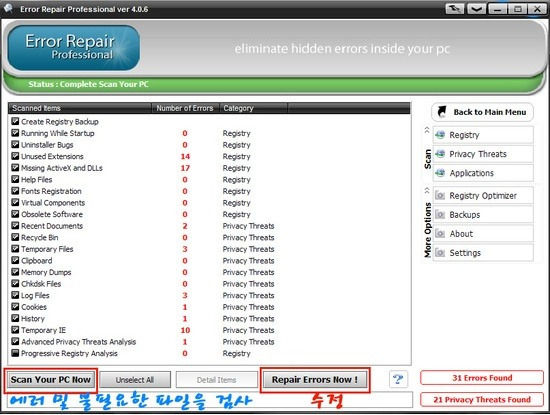Screen dimensions: 550x415
Task: Click the Back to Main Menu arrow icon
Action: click(x=442, y=112)
